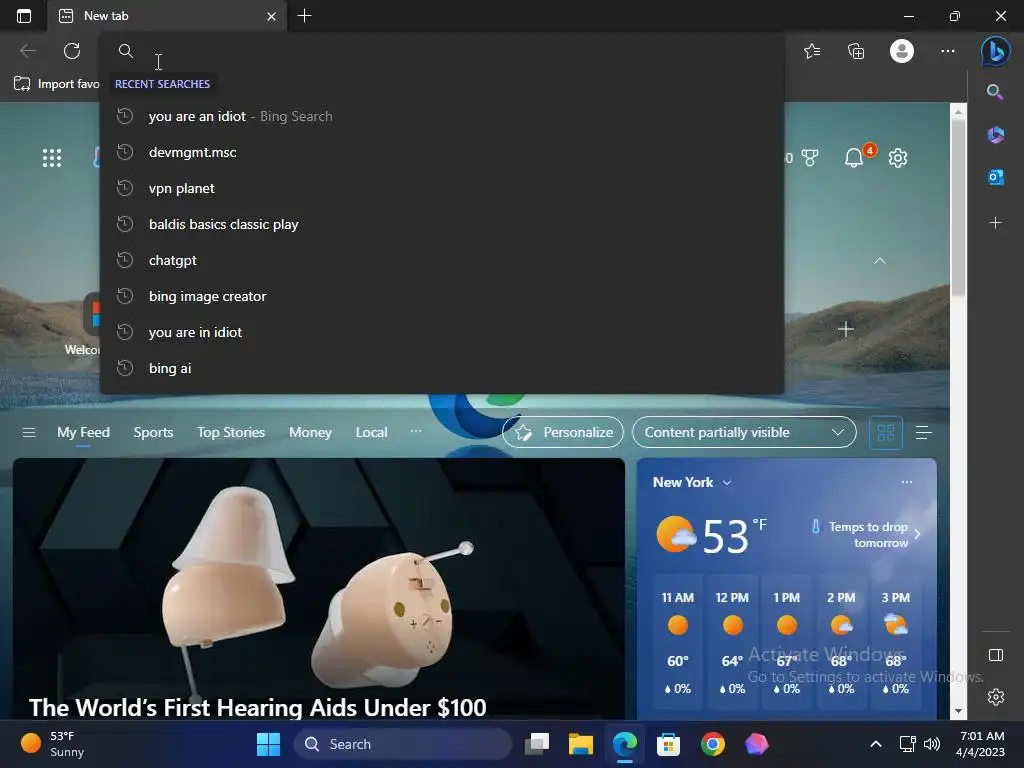Select the My Feed tab
This screenshot has width=1024, height=768.
pyautogui.click(x=83, y=432)
